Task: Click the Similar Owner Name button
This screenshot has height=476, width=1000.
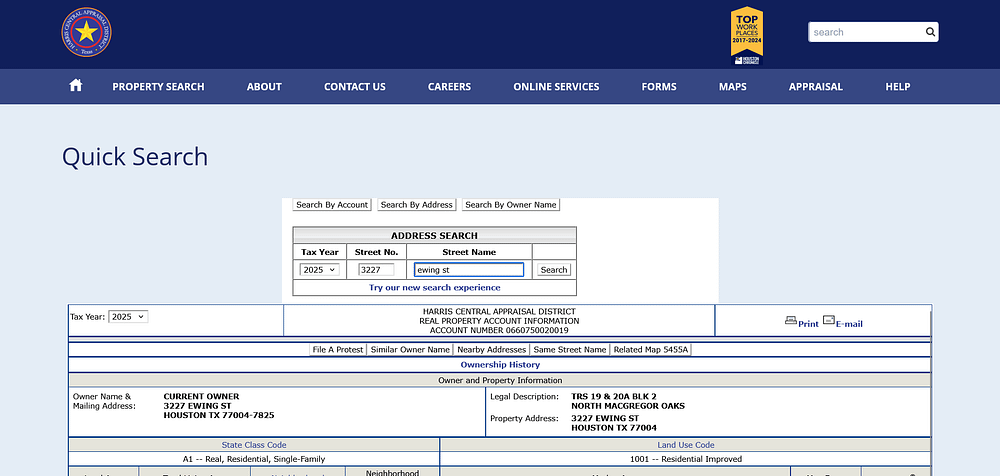Action: [x=410, y=350]
